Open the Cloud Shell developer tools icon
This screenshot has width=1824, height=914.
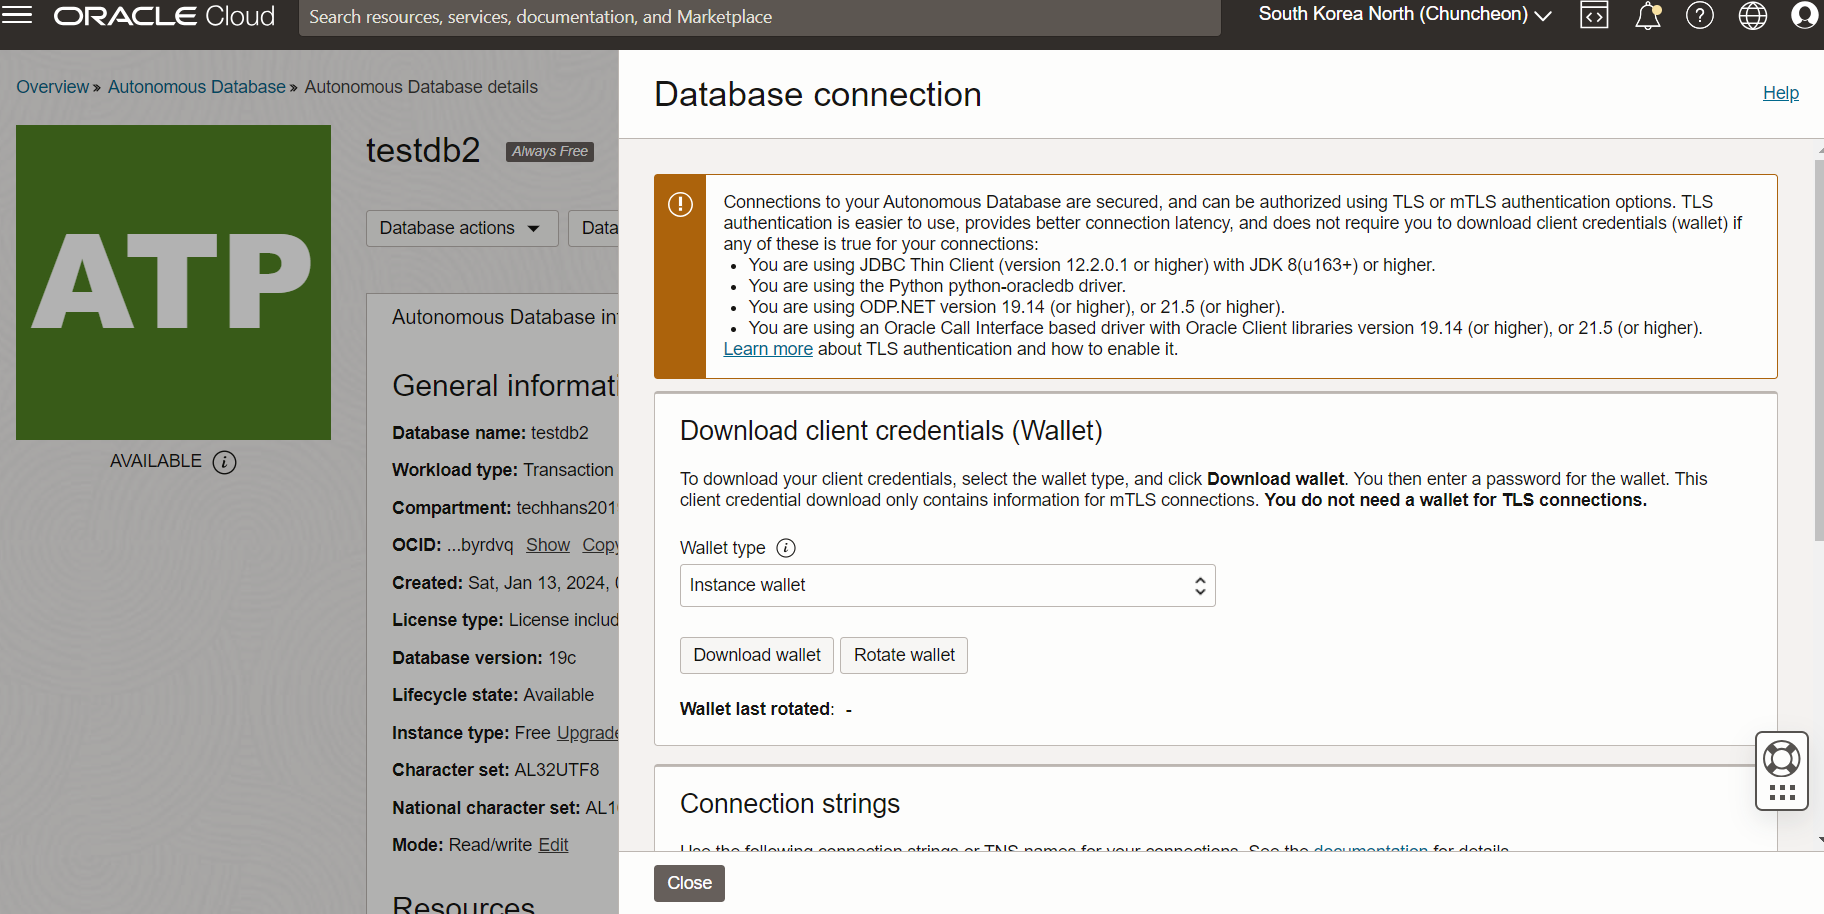pos(1594,15)
